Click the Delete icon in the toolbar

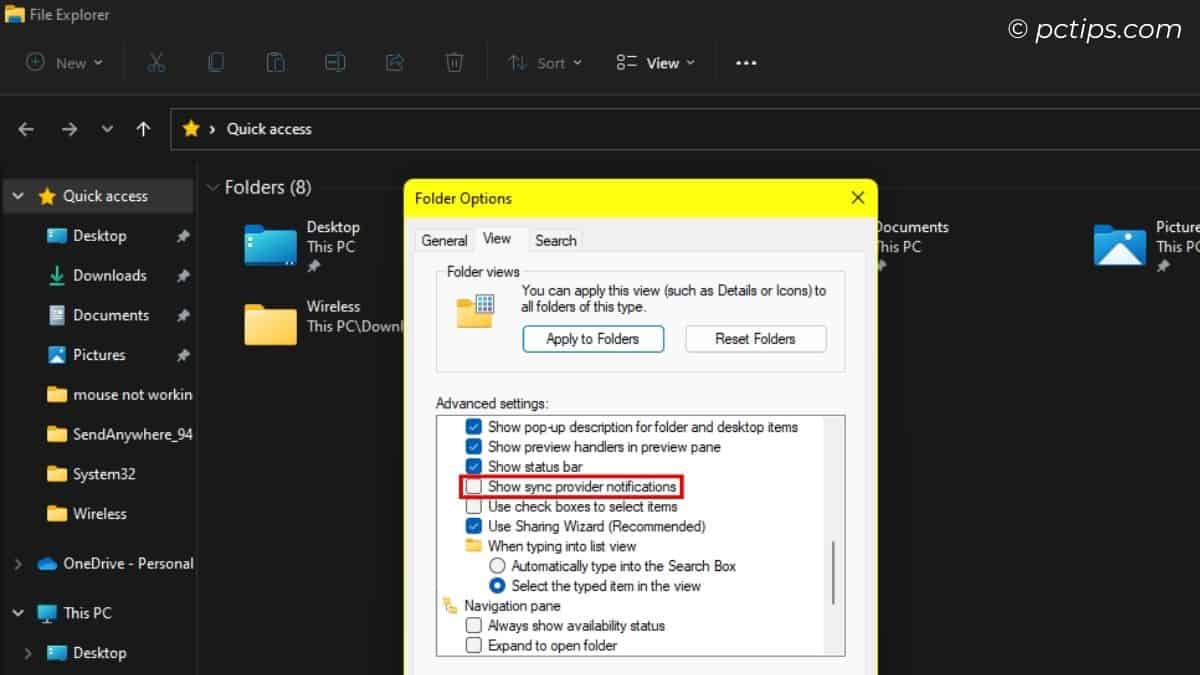pyautogui.click(x=454, y=62)
